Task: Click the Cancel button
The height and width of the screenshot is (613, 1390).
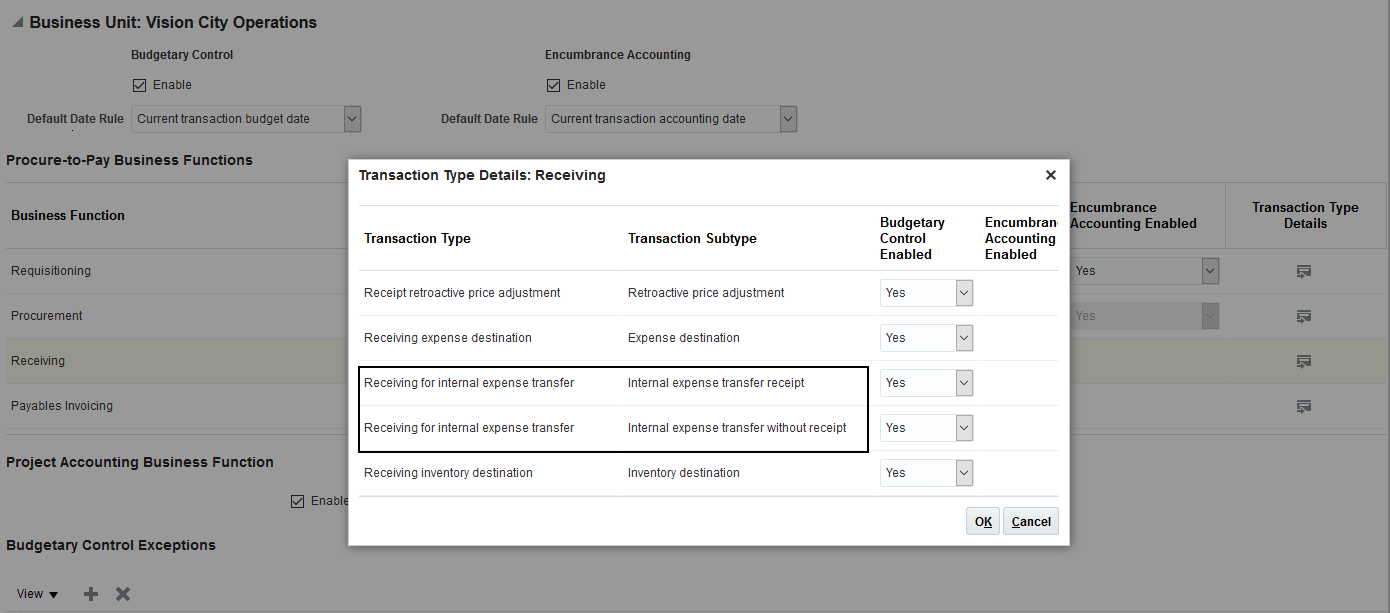Action: click(1031, 521)
